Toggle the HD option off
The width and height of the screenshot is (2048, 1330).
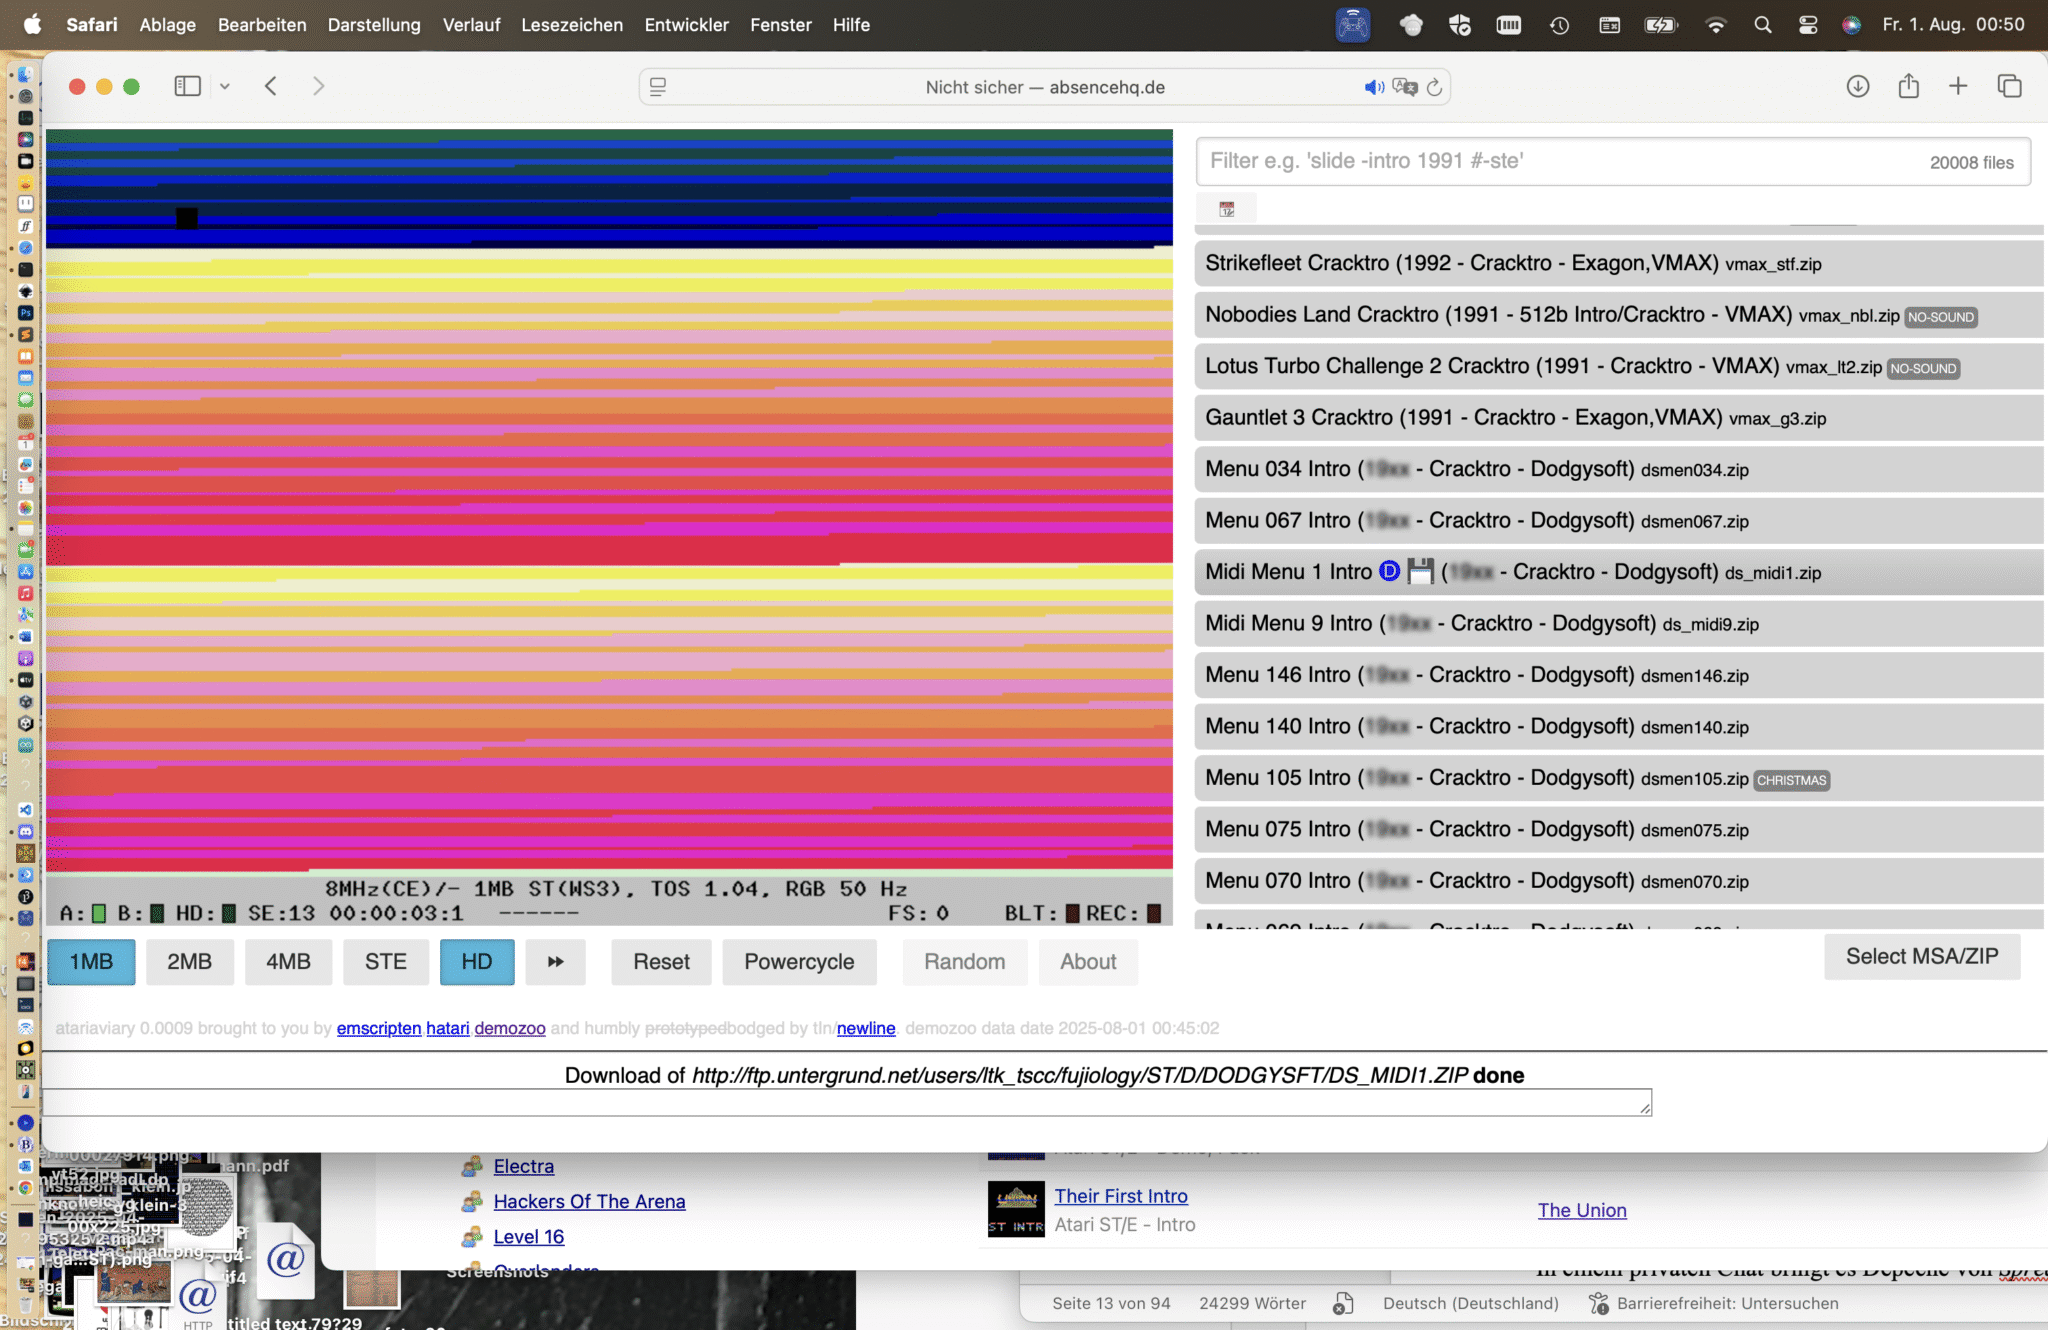point(476,961)
